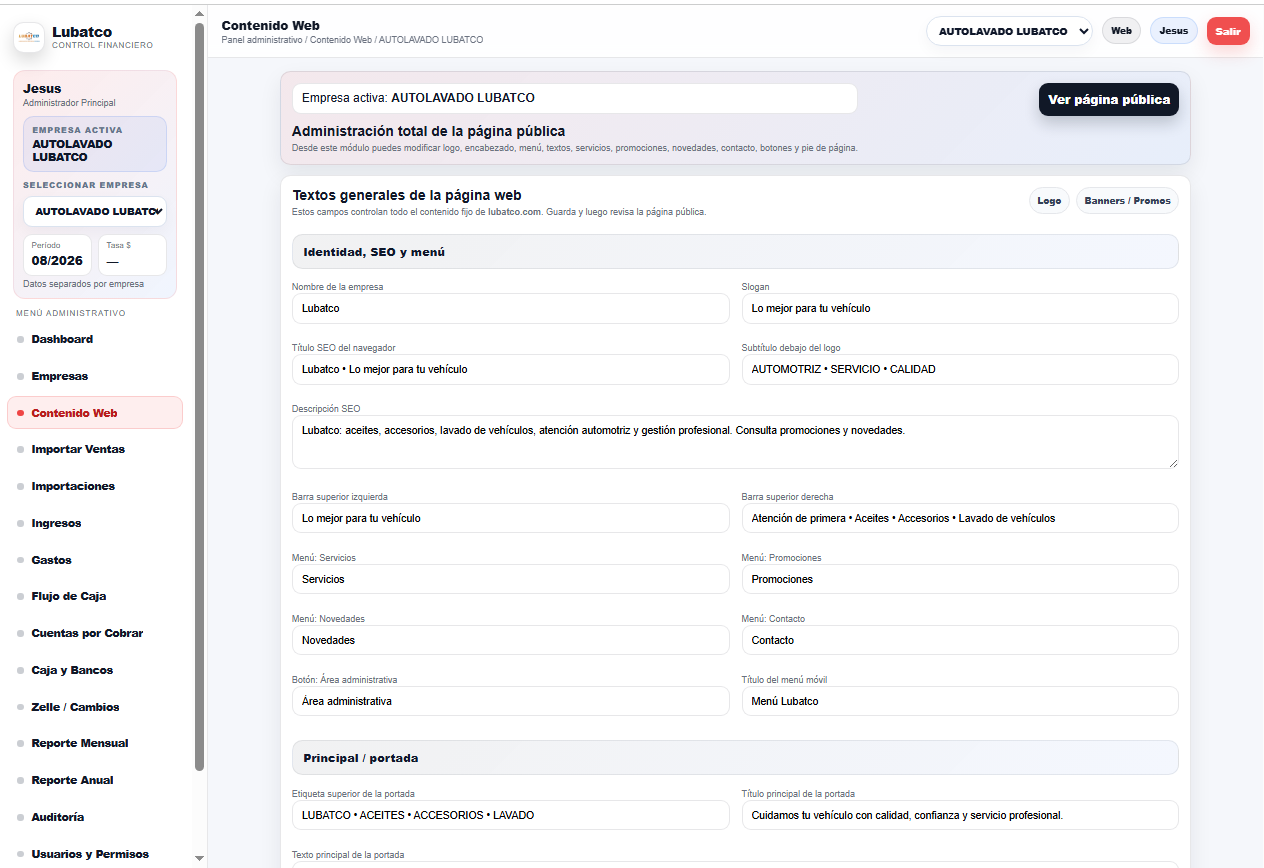The image size is (1264, 868).
Task: Open Gastos in the sidebar
Action: click(x=95, y=560)
